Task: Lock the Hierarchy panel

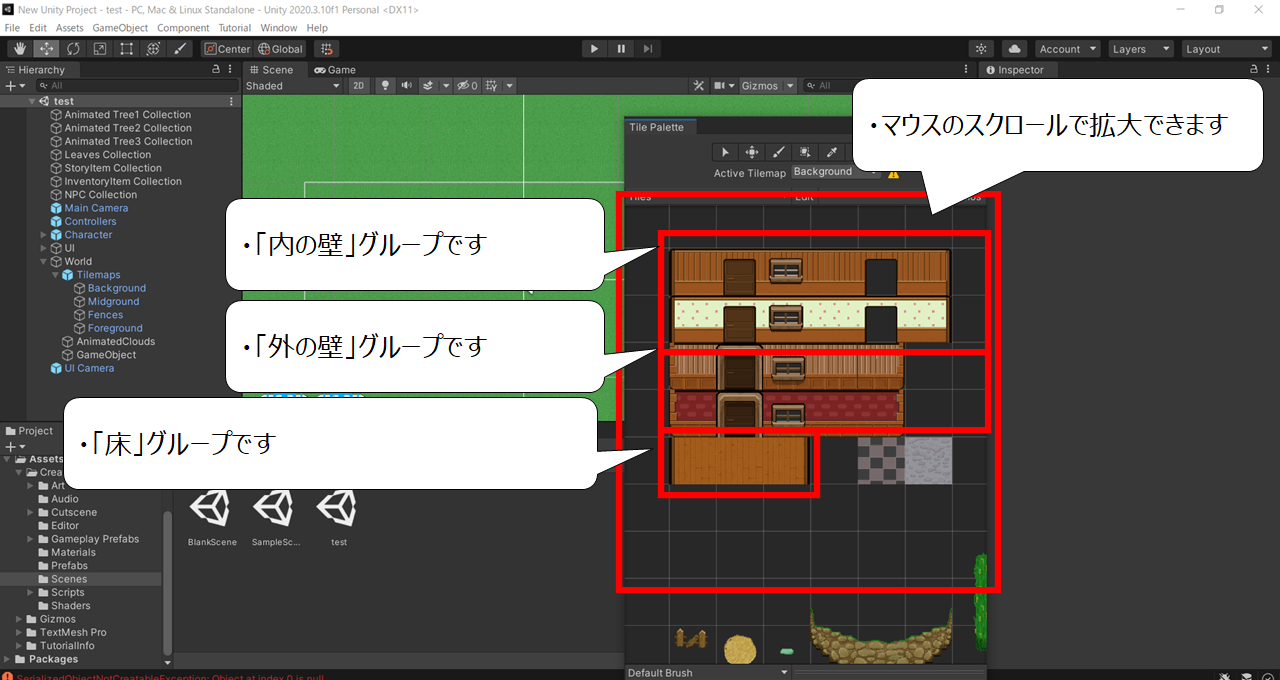Action: (x=216, y=70)
